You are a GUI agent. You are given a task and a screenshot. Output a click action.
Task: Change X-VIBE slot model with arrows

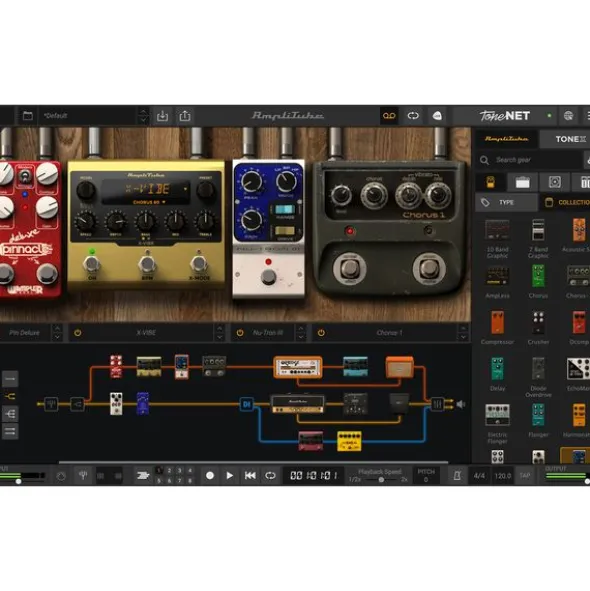tap(219, 333)
